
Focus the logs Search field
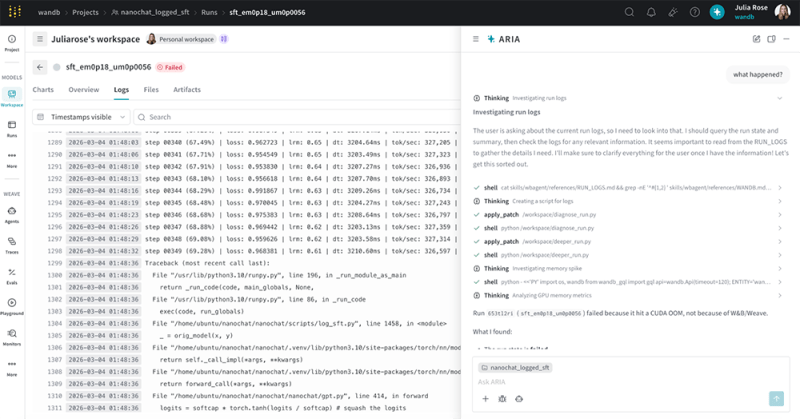297,117
